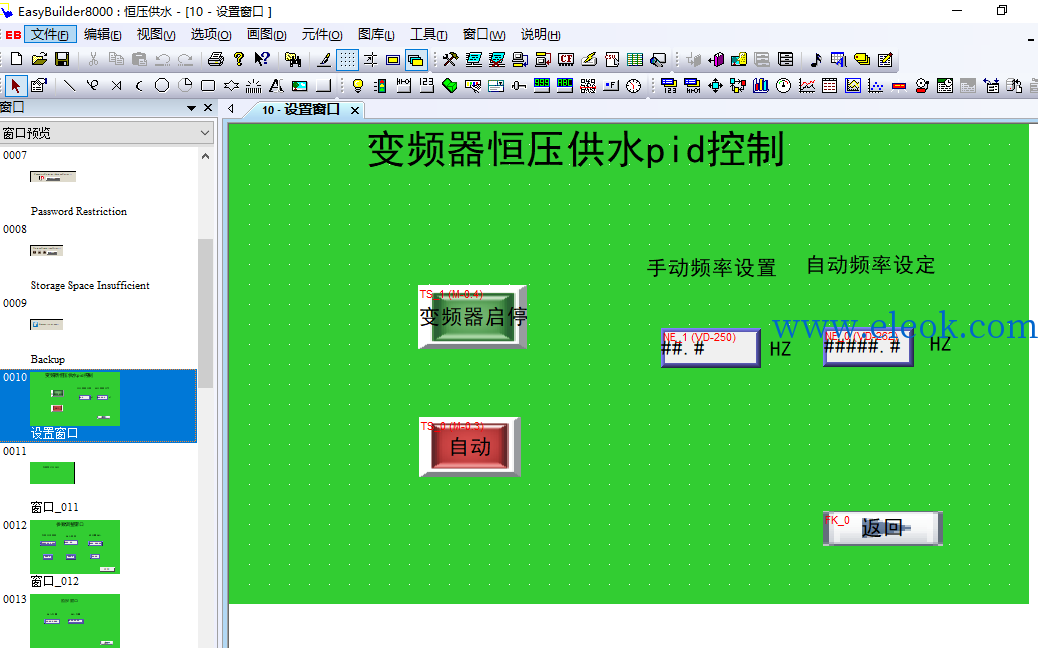Print using the printer icon
This screenshot has height=648, width=1038.
click(x=216, y=60)
